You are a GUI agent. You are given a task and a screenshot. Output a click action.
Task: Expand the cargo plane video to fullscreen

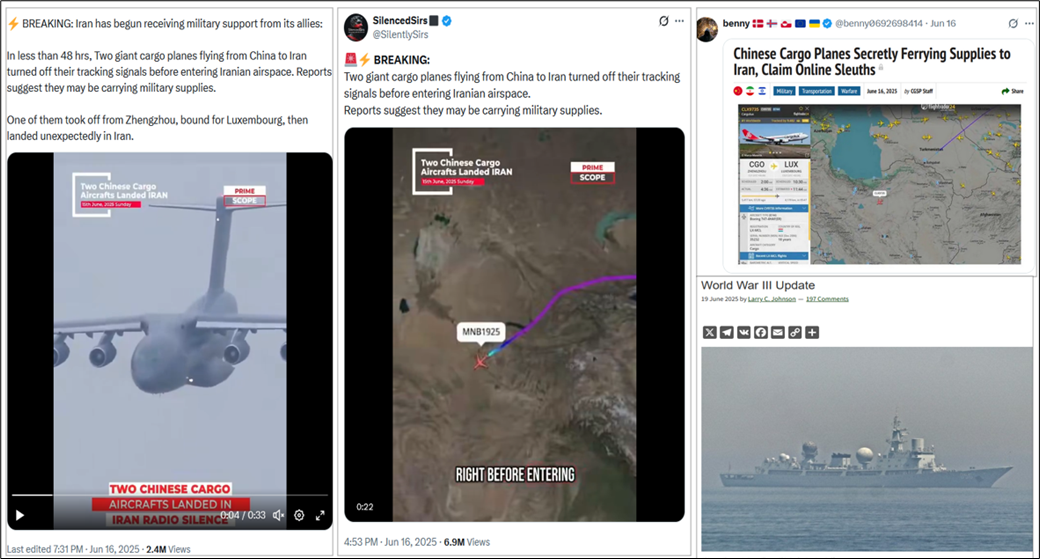coord(320,515)
